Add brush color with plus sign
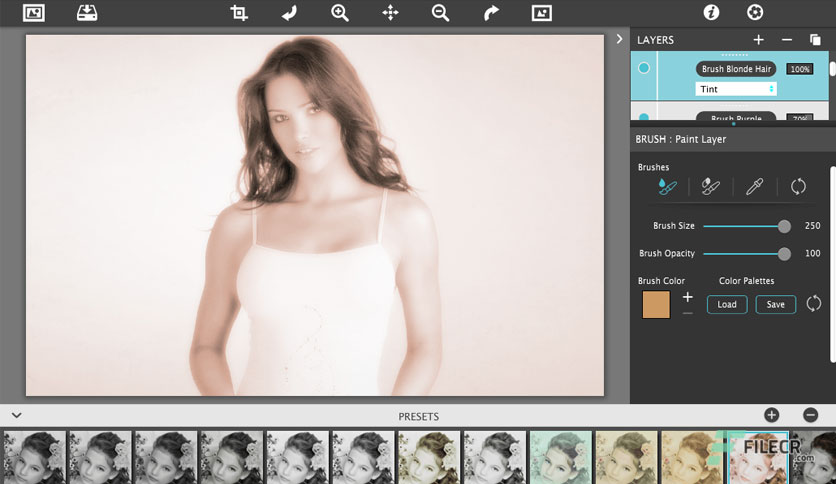The image size is (836, 484). (688, 297)
